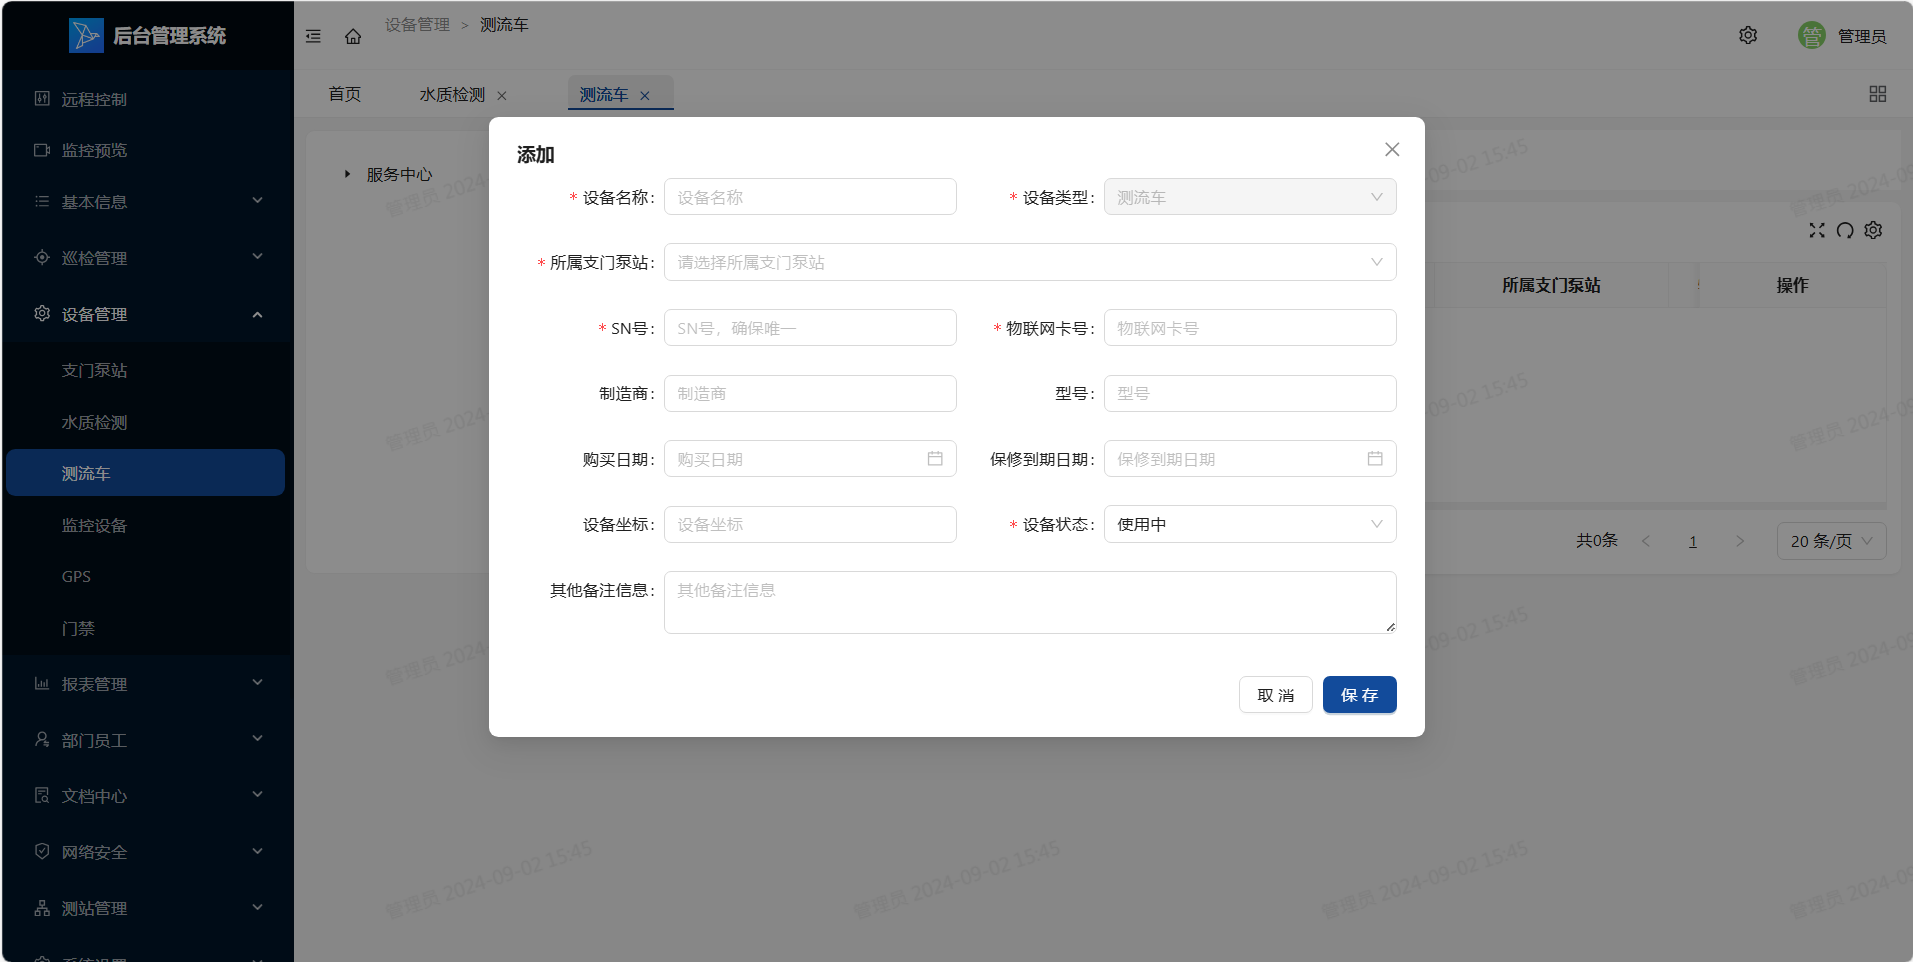Click the 其他备注信息 text area
This screenshot has height=962, width=1913.
tap(1030, 602)
